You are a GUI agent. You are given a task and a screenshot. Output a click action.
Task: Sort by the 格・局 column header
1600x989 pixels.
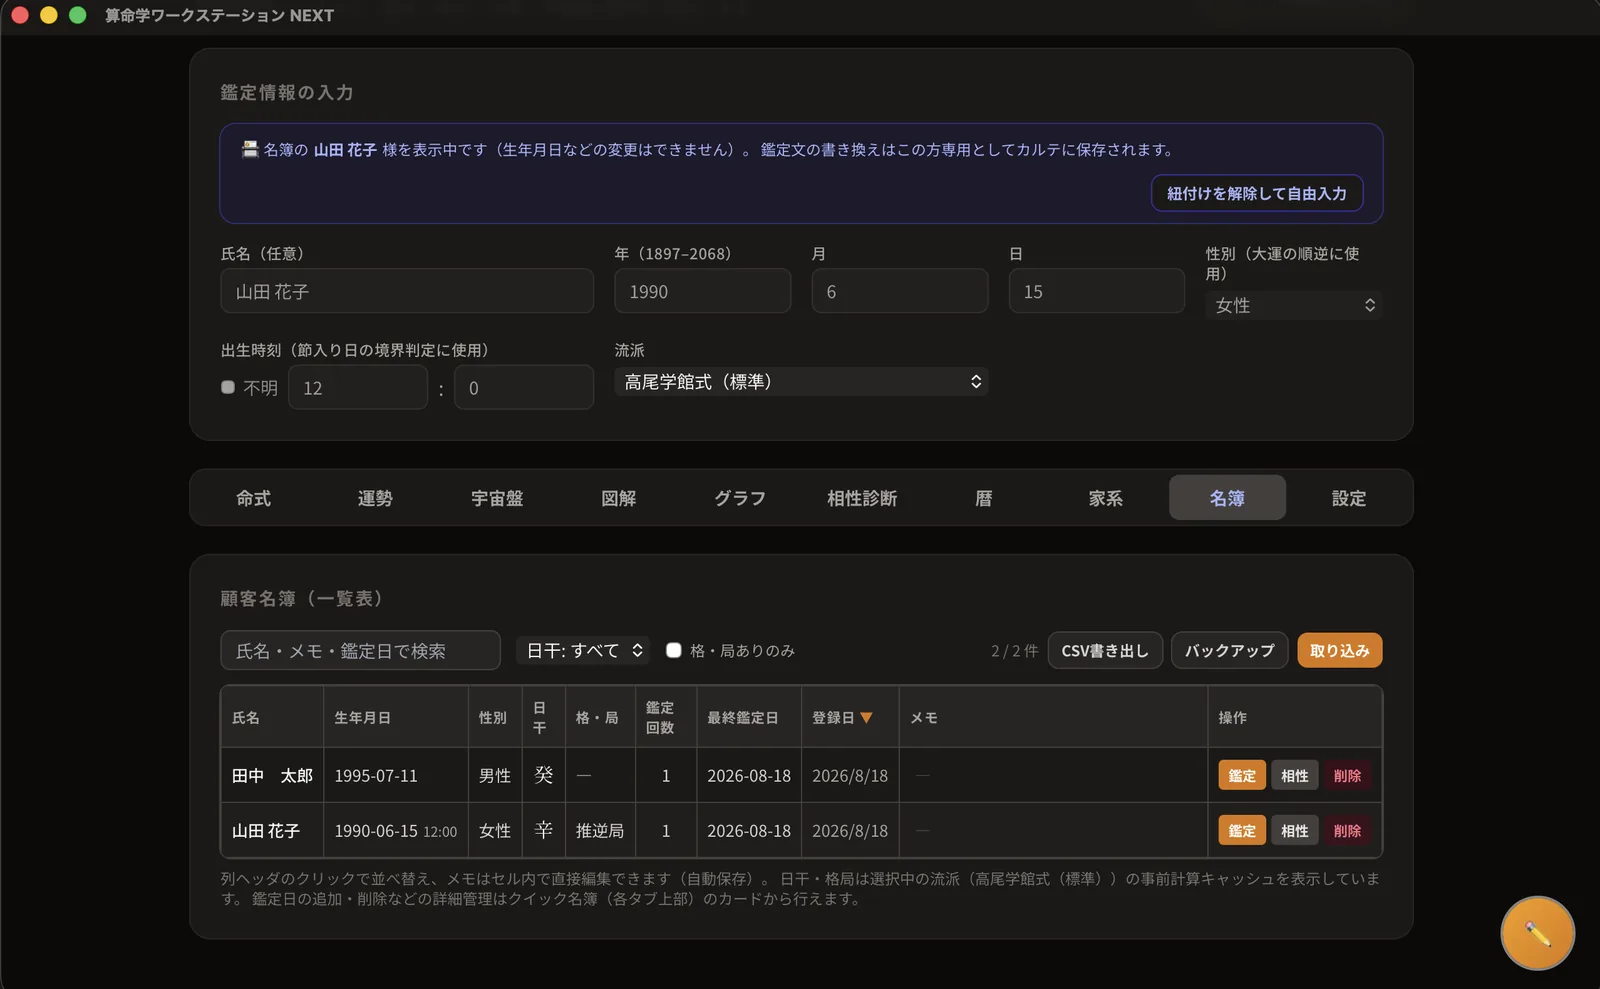pyautogui.click(x=600, y=717)
